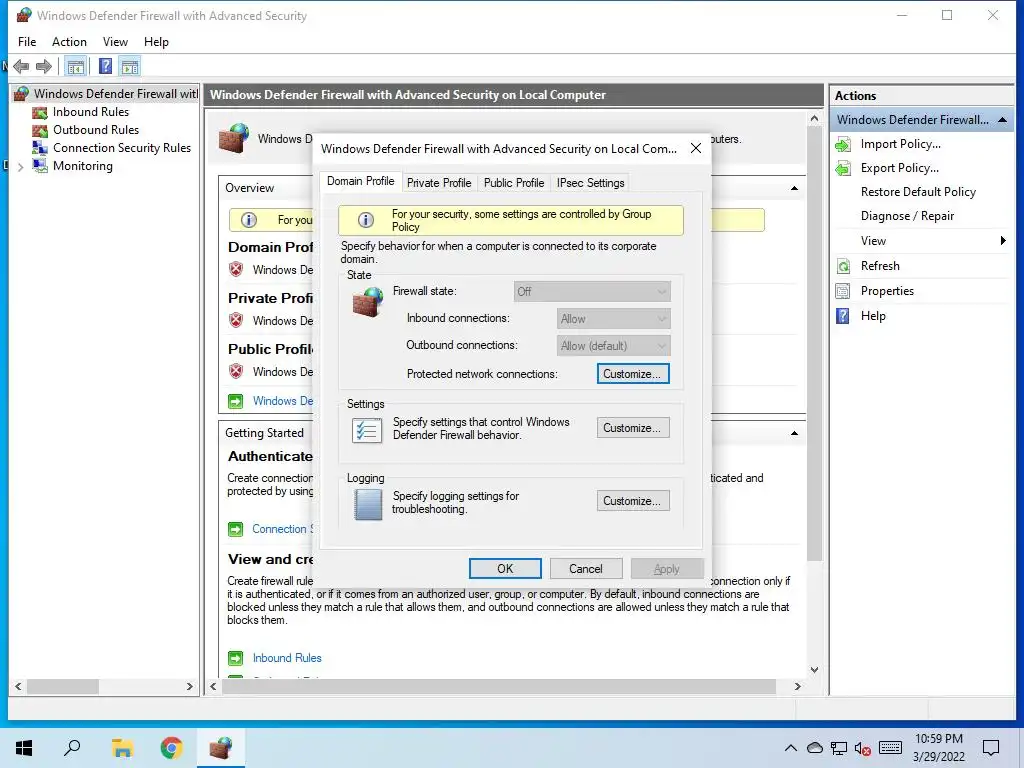Screen dimensions: 1024x768
Task: Click the Back arrow toolbar icon
Action: tap(21, 66)
